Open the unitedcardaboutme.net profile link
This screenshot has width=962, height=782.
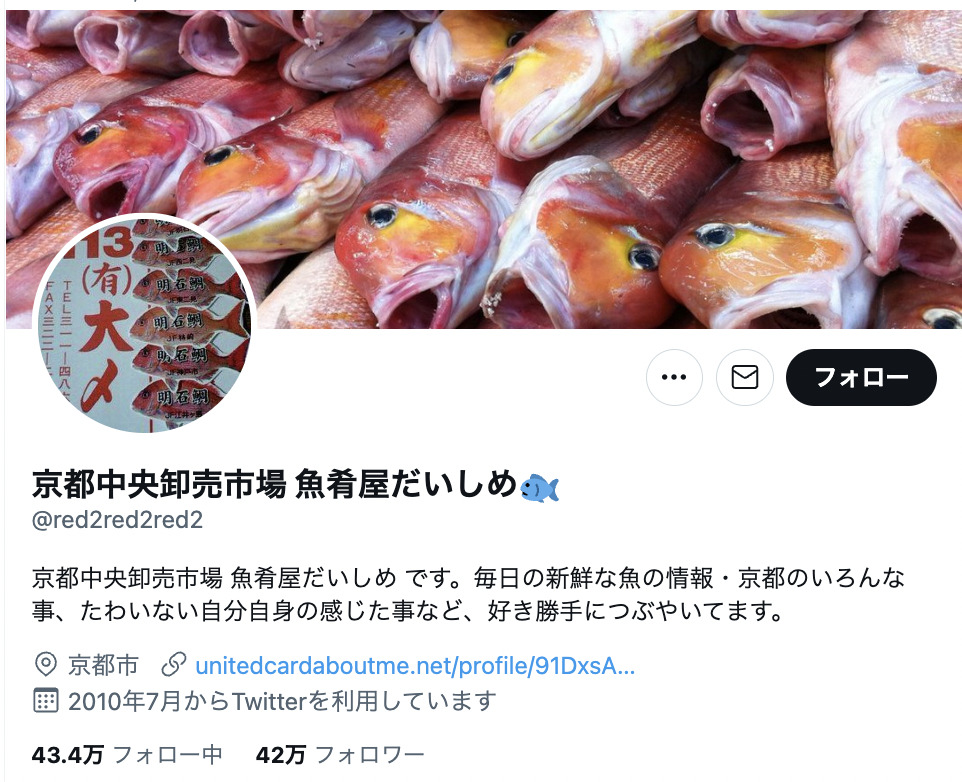point(415,665)
